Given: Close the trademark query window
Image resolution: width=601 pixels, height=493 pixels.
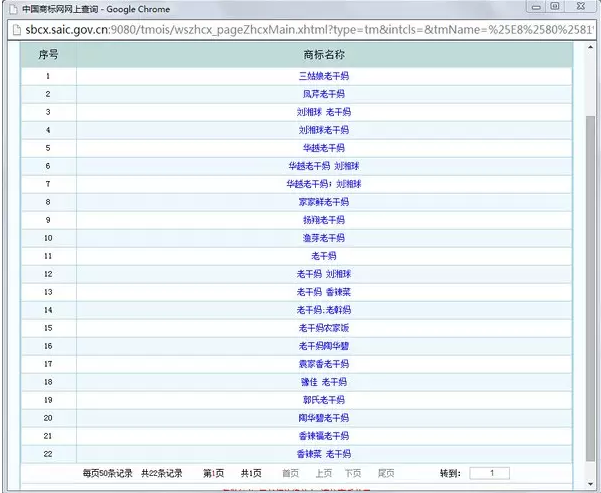Looking at the screenshot, I should [580, 7].
